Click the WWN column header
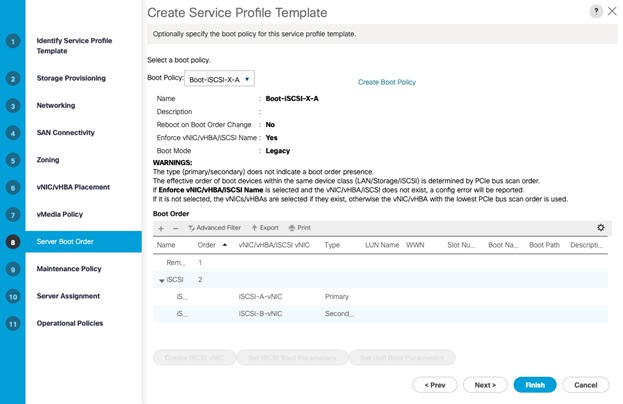The image size is (623, 404). tap(415, 245)
